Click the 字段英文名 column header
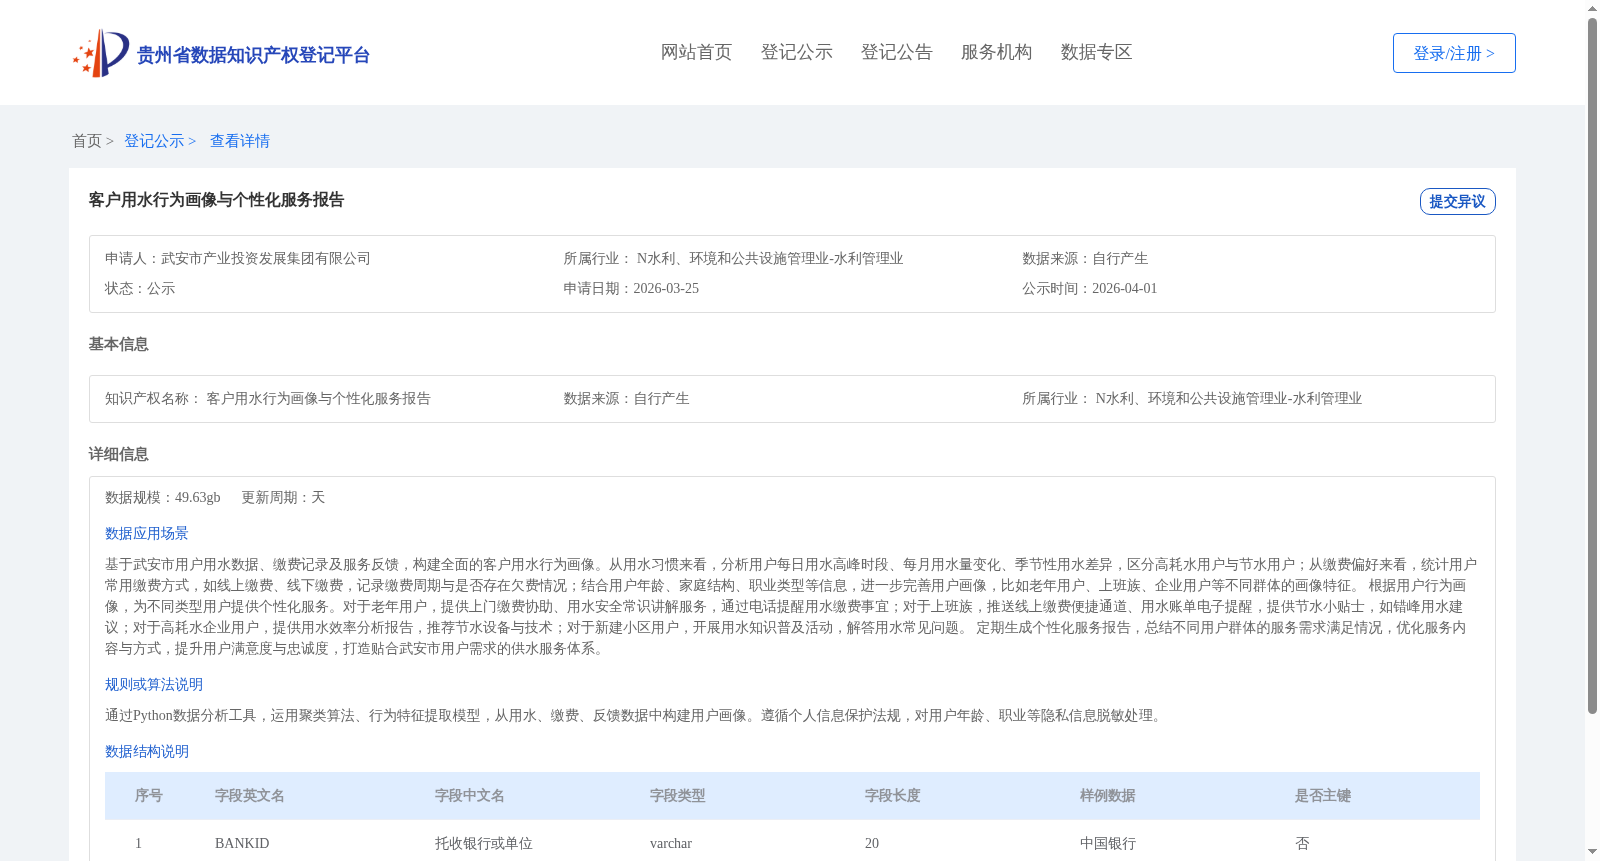 250,795
